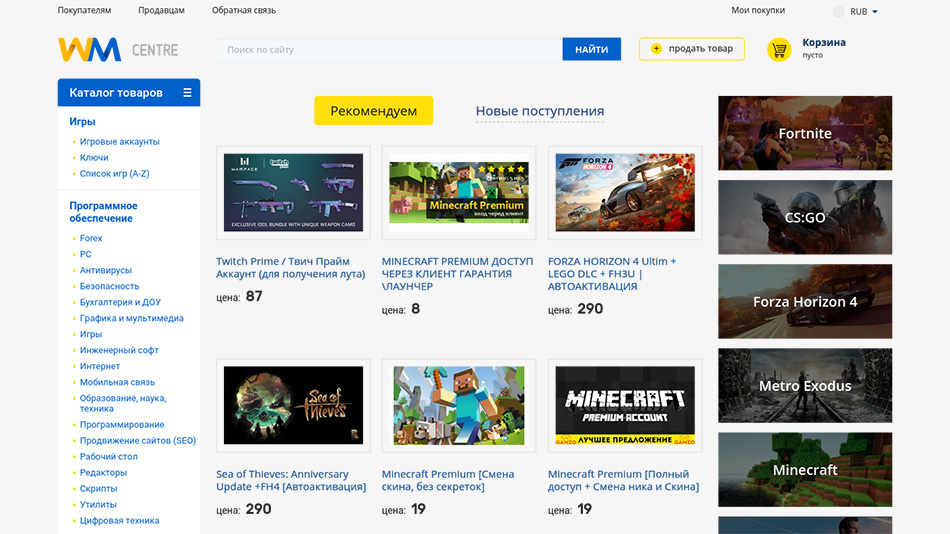
Task: Open Интернет category
Action: pyautogui.click(x=100, y=366)
